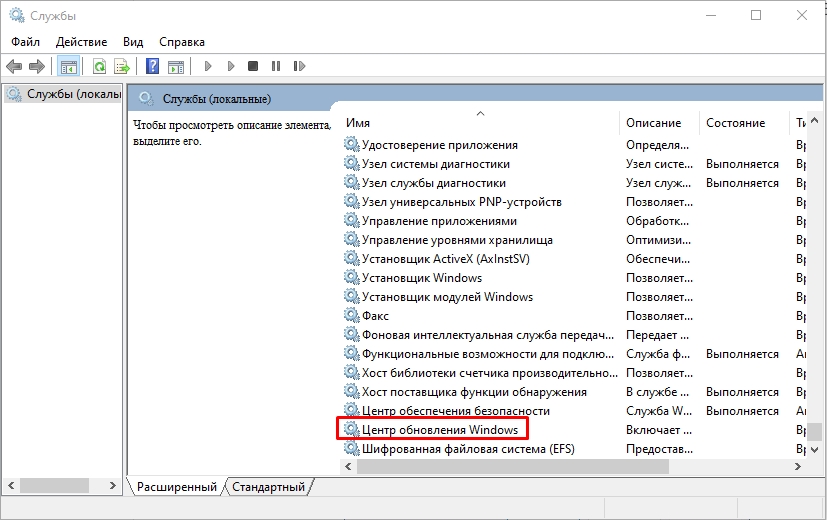Click the gear icon beside Факс
This screenshot has height=520, width=827.
[352, 315]
